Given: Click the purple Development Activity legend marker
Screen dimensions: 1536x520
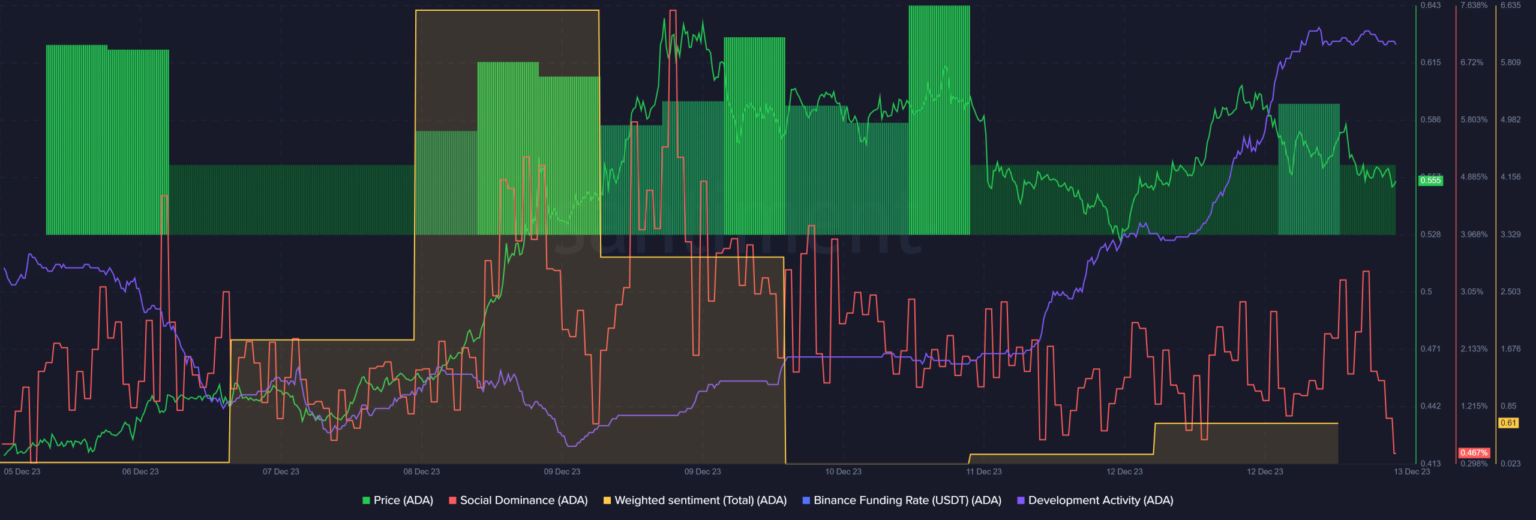Looking at the screenshot, I should coord(1020,500).
